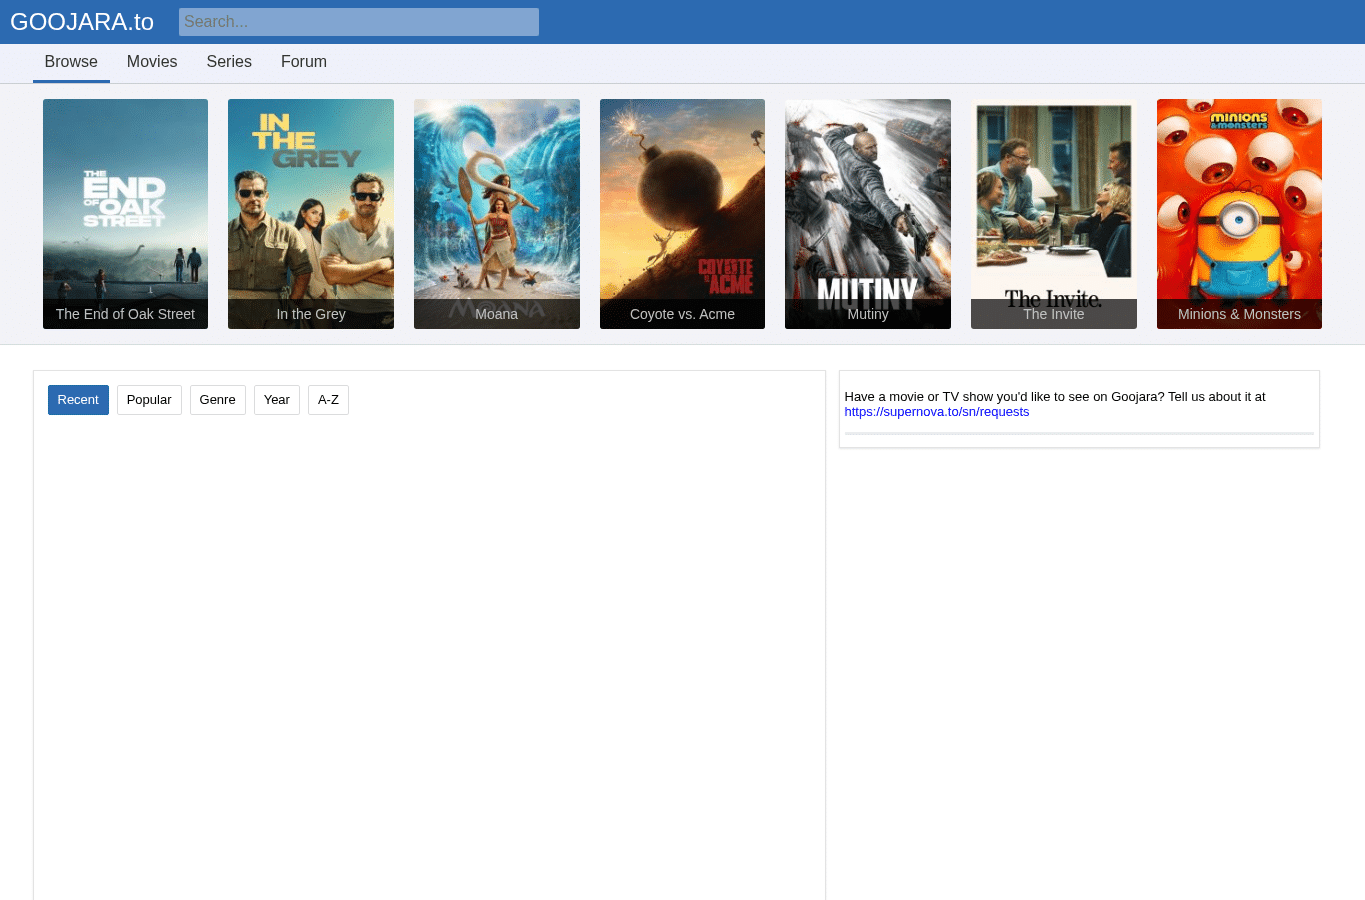
Task: Choose the Coyote vs. Acme poster
Action: click(x=682, y=214)
